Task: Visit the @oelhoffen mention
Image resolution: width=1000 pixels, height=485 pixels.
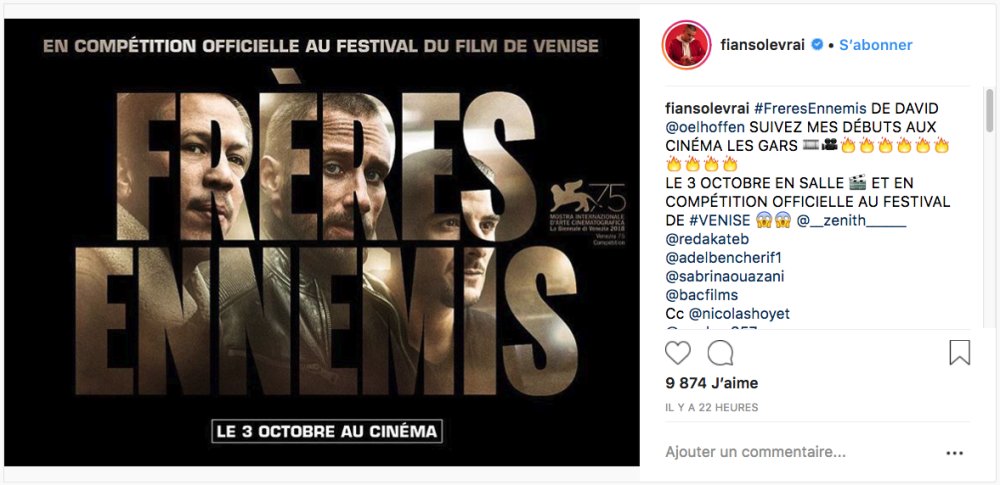Action: pyautogui.click(x=705, y=127)
